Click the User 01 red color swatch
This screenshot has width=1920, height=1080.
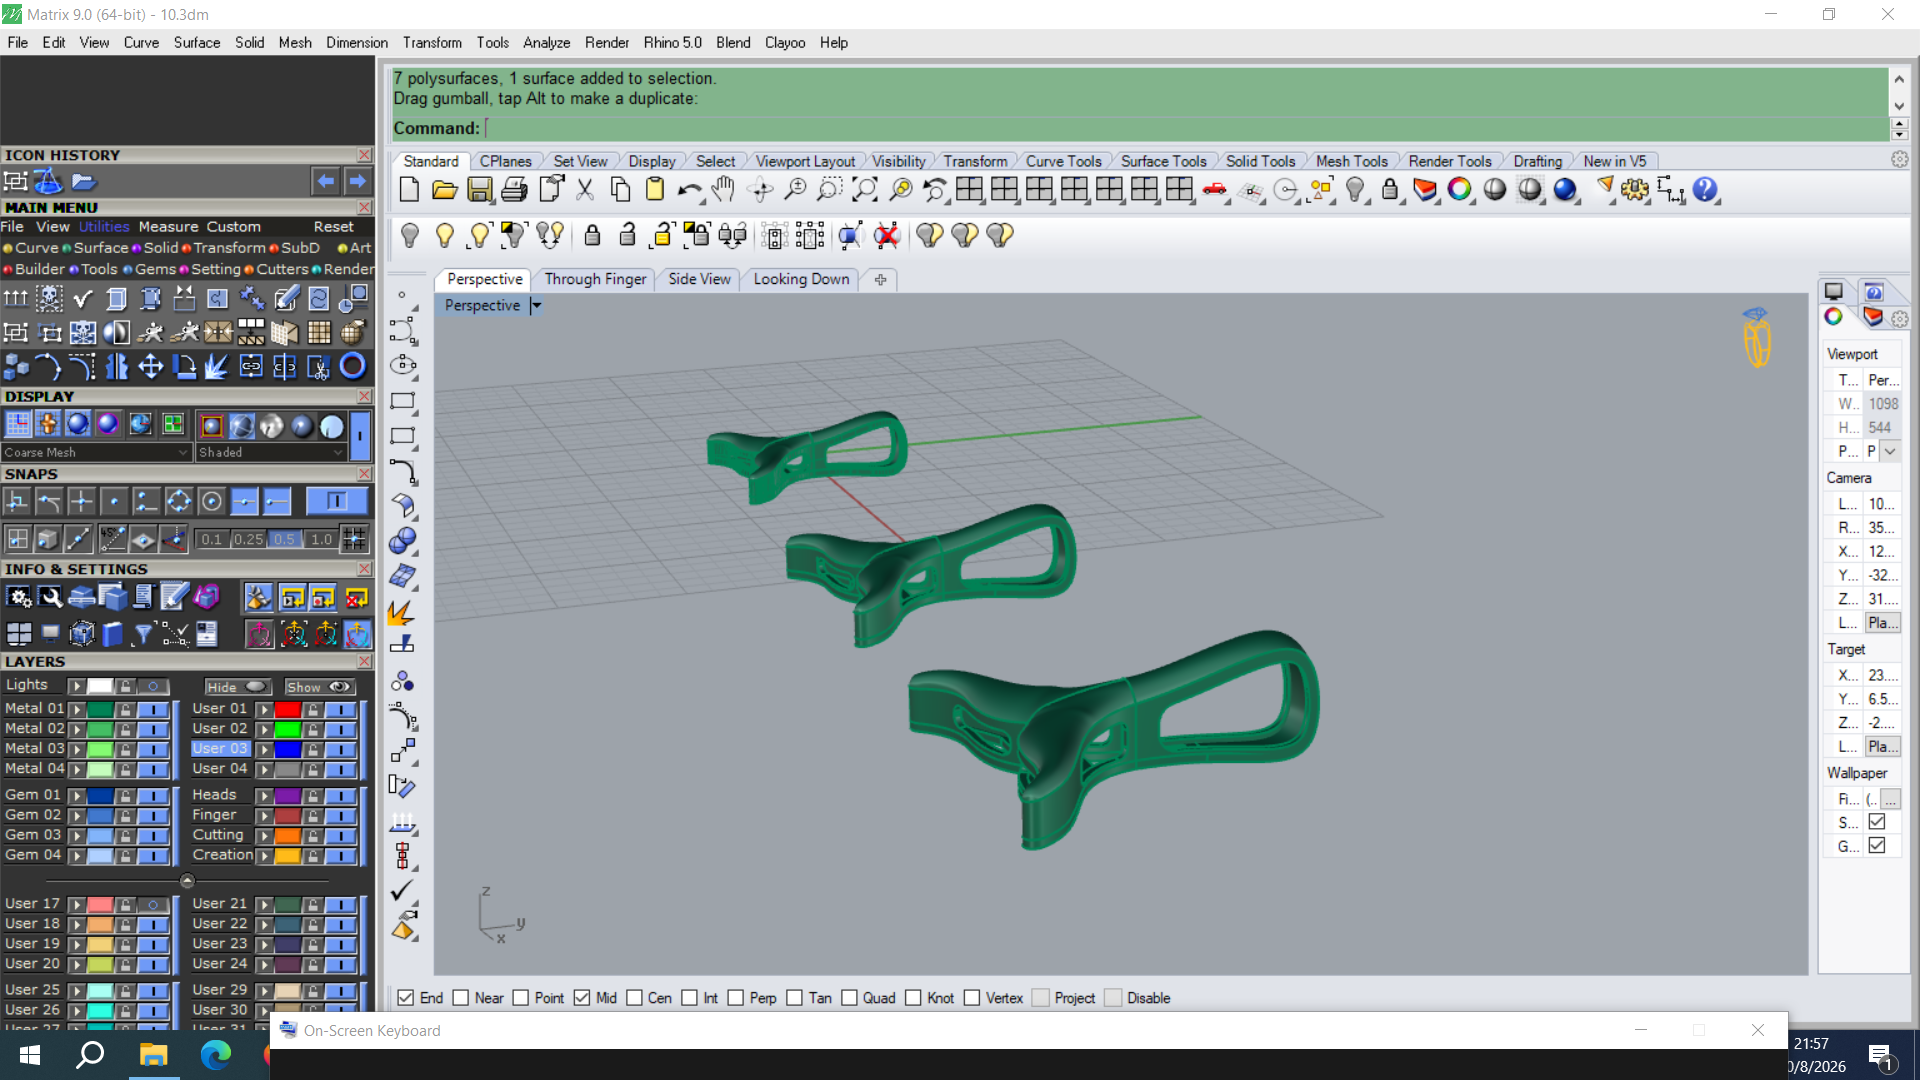288,710
